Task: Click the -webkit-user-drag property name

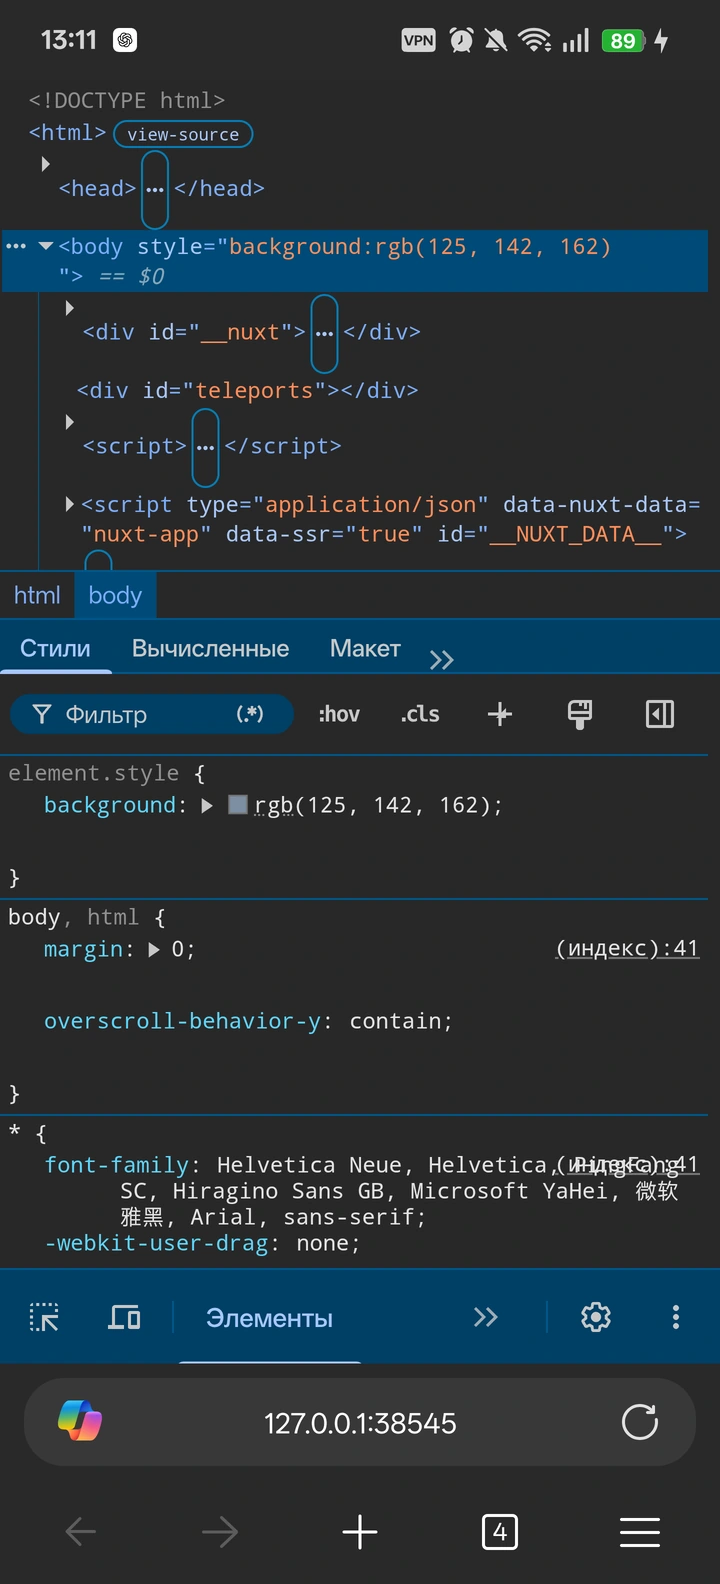Action: (156, 1243)
